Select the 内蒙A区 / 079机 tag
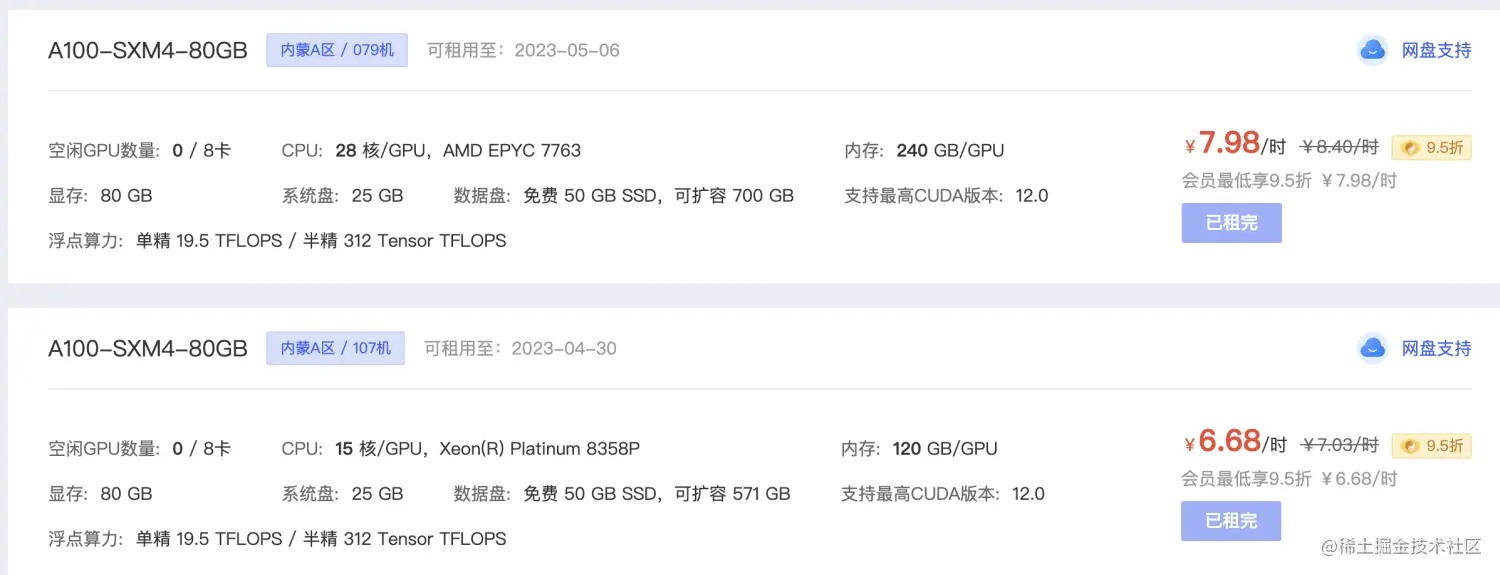 point(337,50)
